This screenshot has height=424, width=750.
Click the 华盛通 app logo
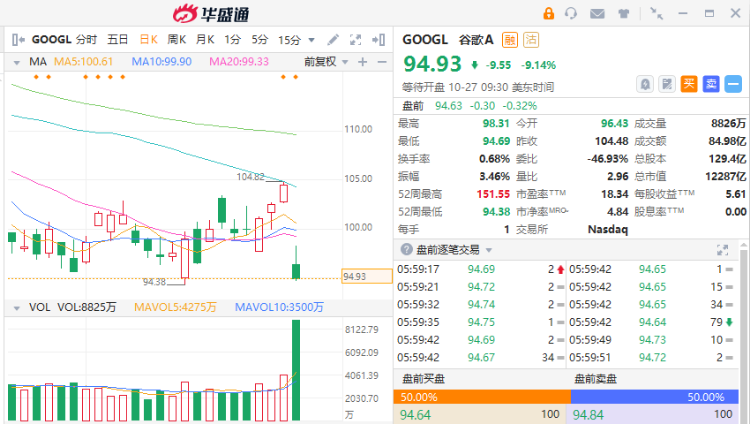[x=211, y=14]
